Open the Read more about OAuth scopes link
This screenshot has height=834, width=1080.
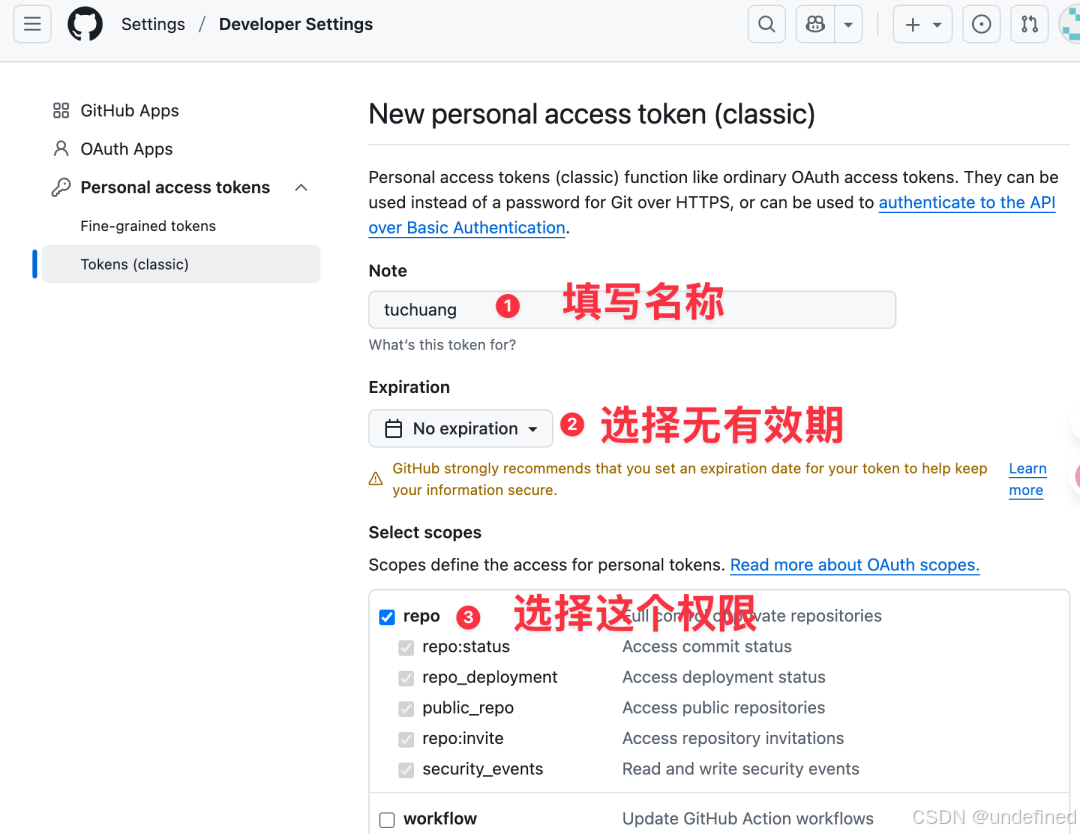[x=854, y=565]
